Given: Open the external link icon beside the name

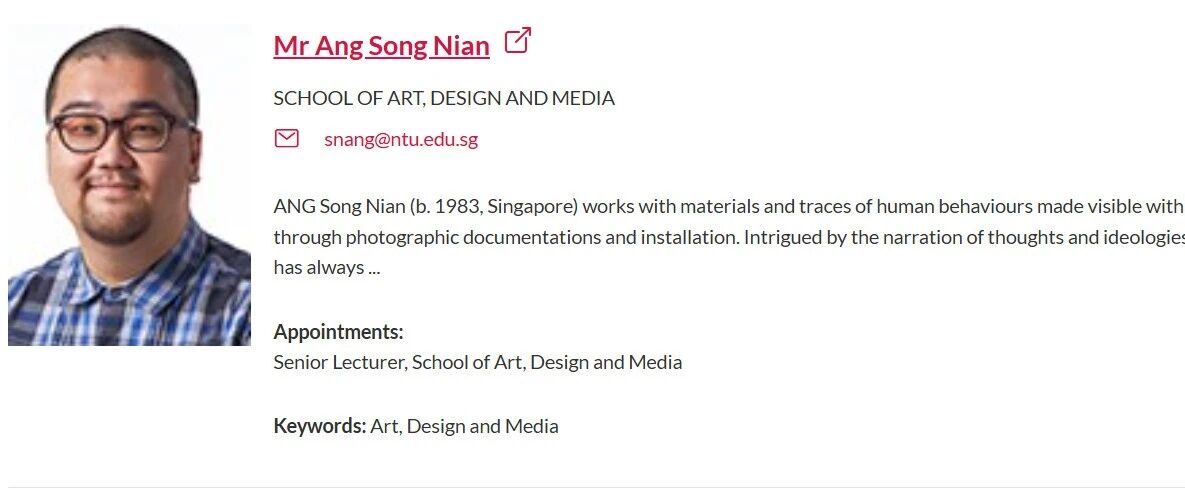Looking at the screenshot, I should click(x=517, y=42).
